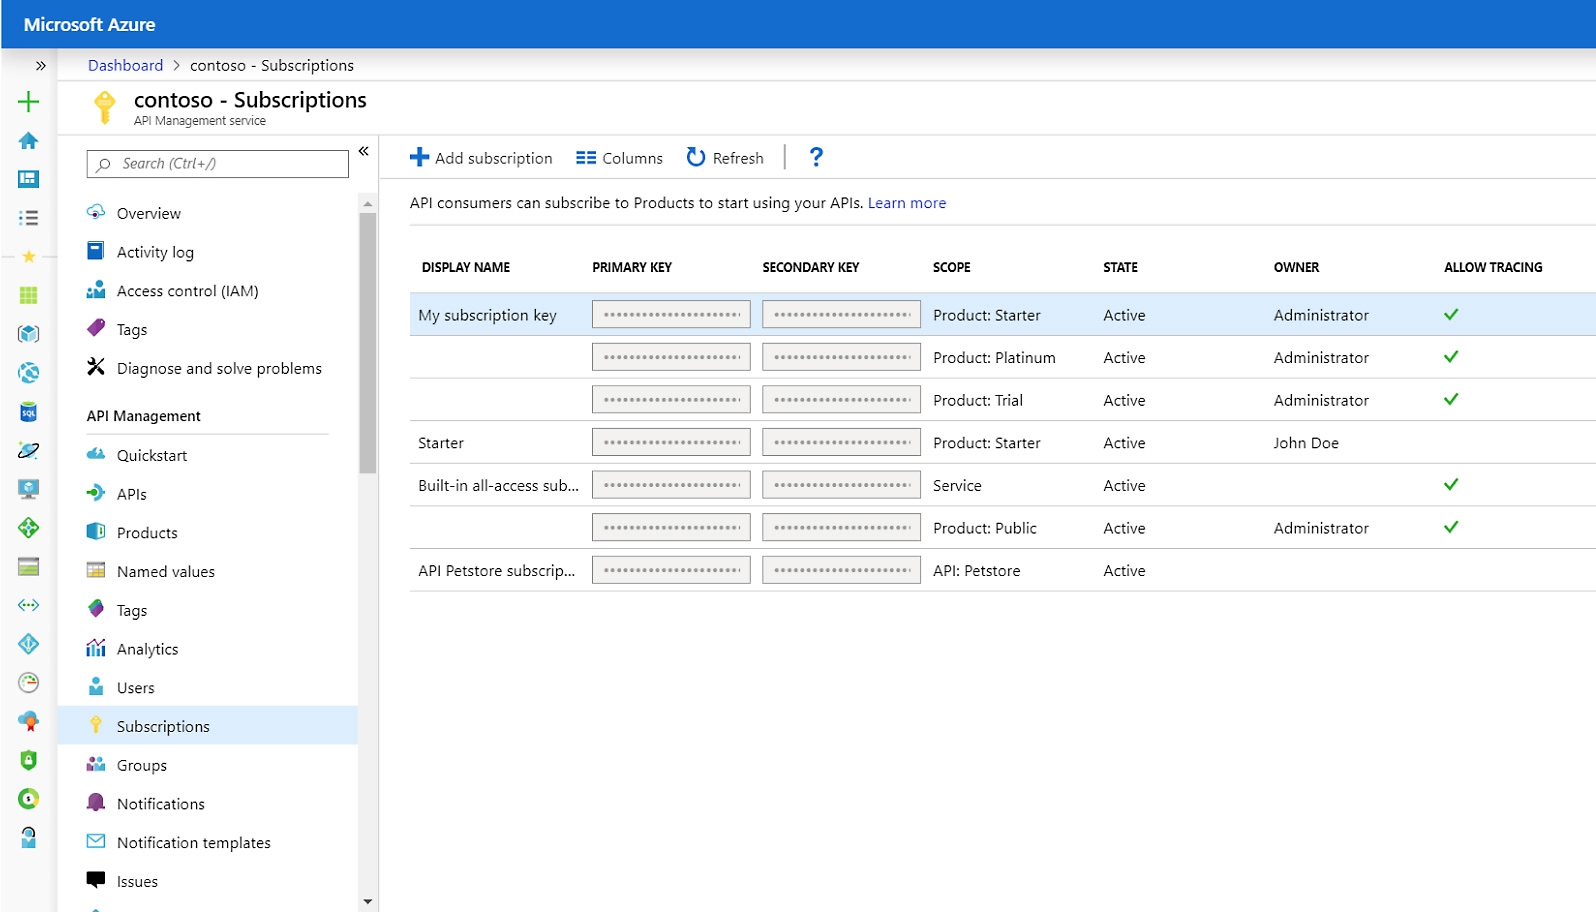Open the Columns chooser
Screen dimensions: 1596x912
(x=619, y=158)
